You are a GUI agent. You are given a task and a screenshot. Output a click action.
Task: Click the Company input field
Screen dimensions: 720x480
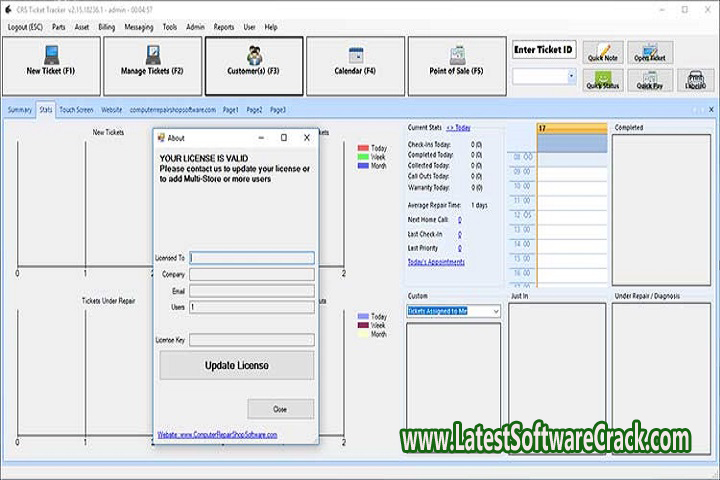(x=252, y=274)
